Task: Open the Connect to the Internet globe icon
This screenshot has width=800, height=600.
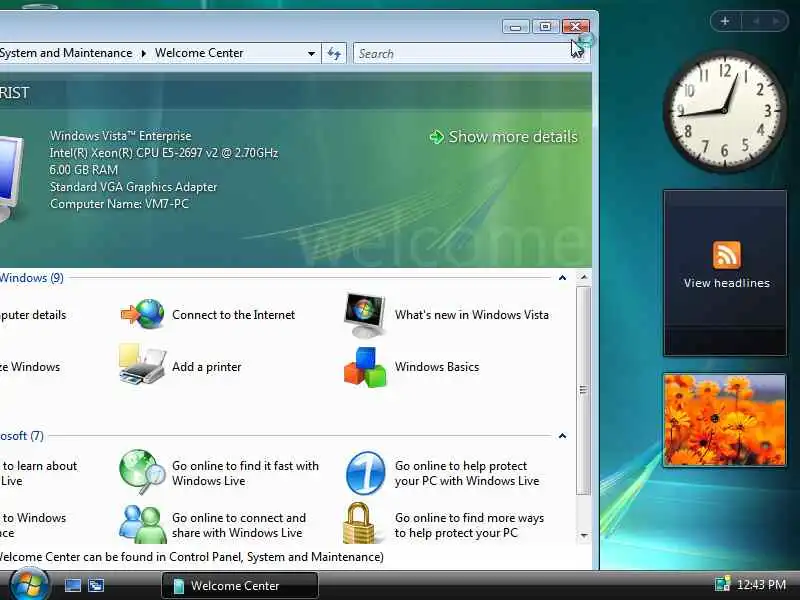Action: coord(142,314)
